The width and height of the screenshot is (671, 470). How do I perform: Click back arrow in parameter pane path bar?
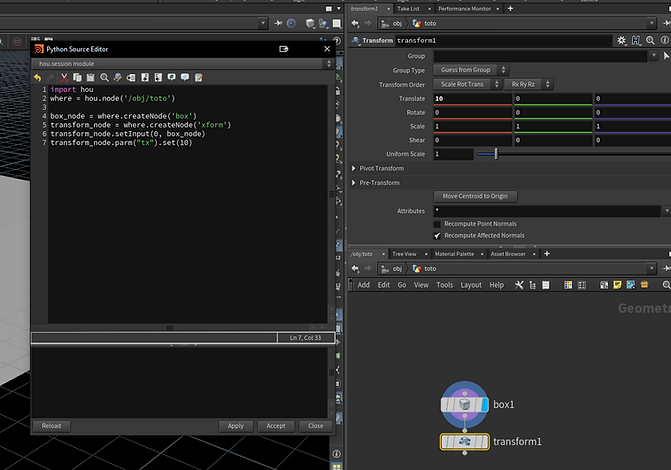(355, 23)
